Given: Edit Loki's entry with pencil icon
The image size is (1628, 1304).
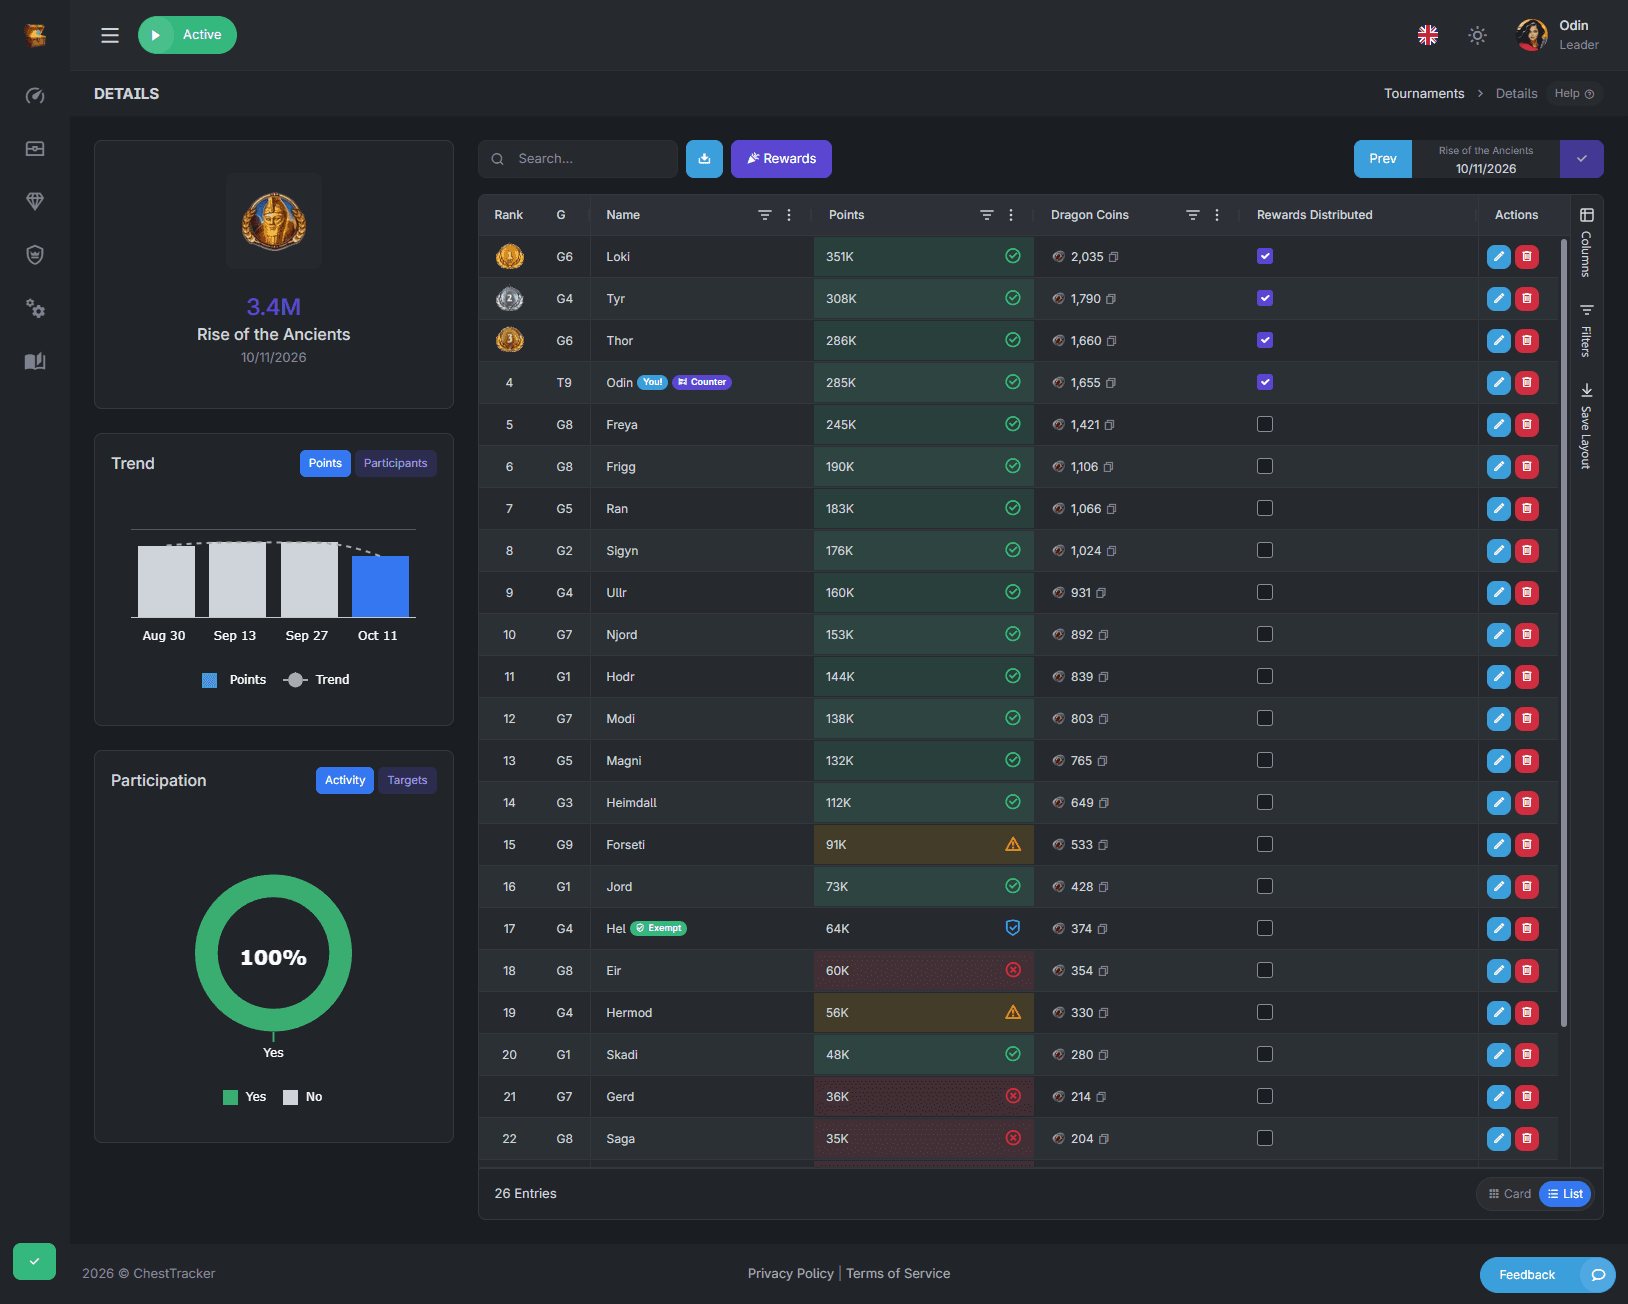Looking at the screenshot, I should pyautogui.click(x=1498, y=257).
